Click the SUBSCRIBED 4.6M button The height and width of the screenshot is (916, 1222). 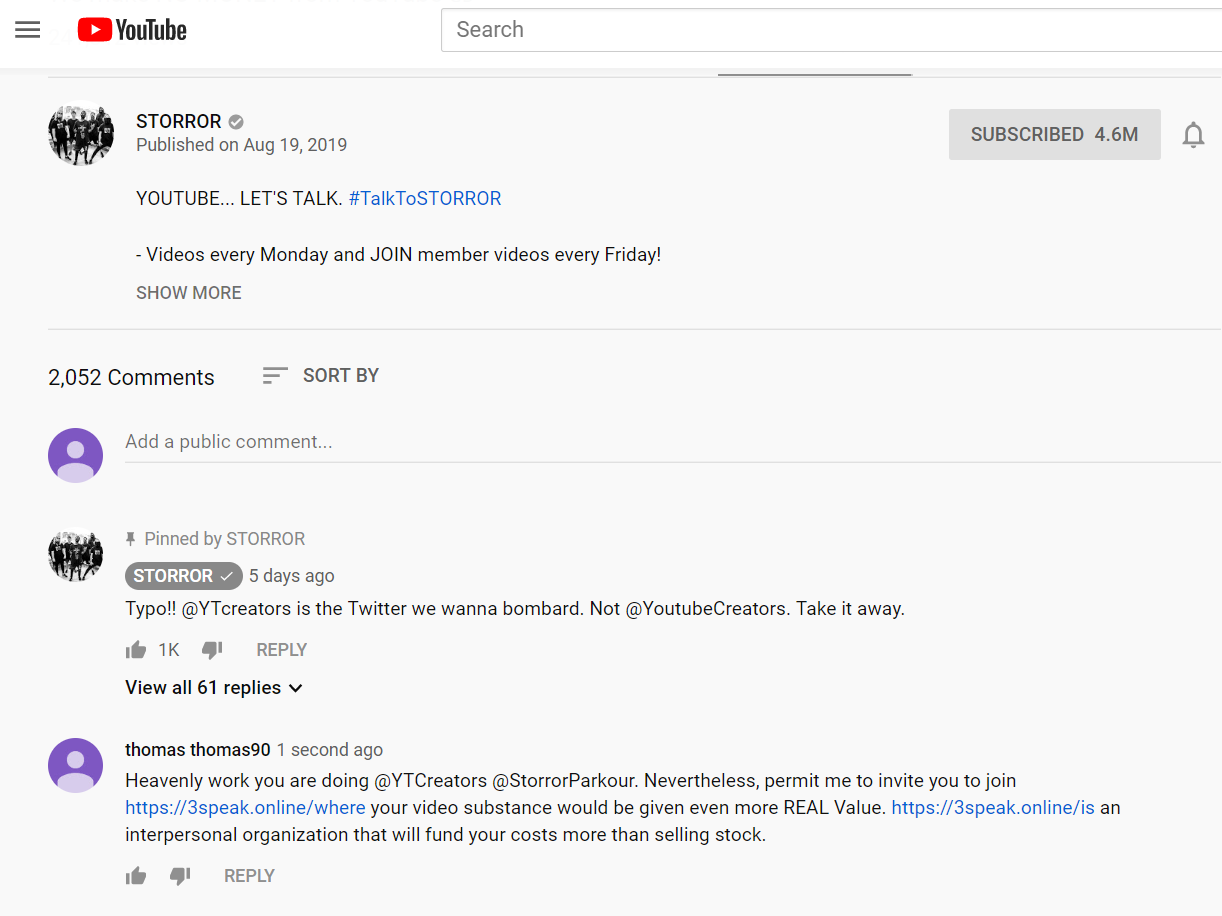1054,134
